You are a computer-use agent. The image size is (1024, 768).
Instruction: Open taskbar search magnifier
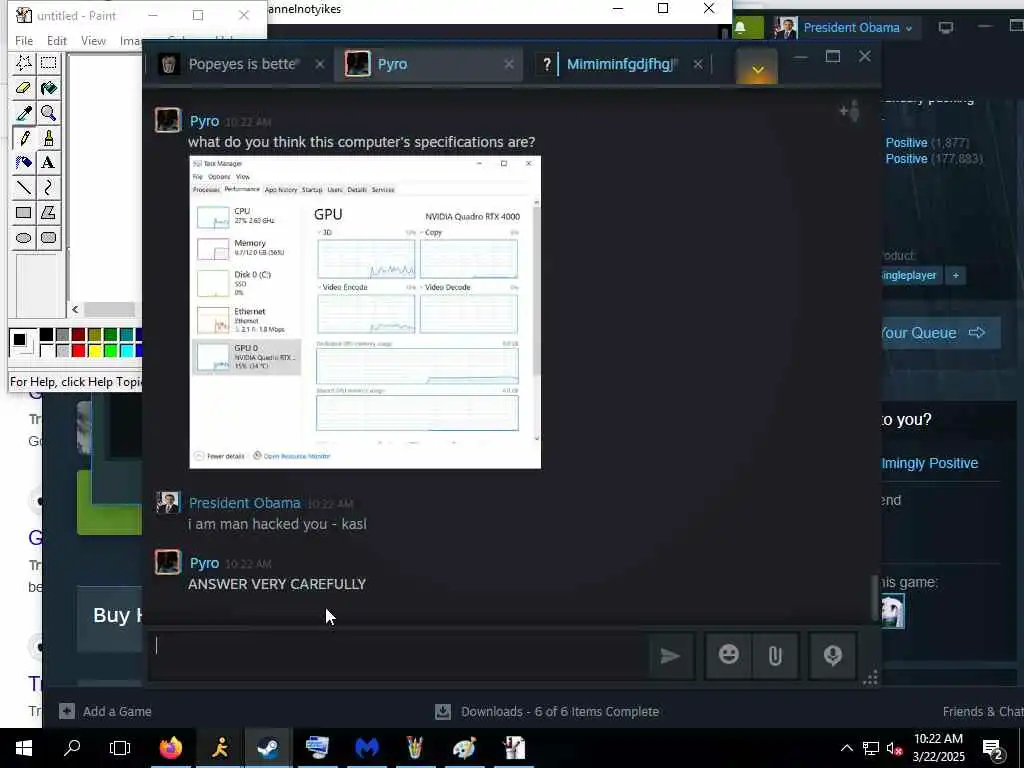tap(72, 748)
